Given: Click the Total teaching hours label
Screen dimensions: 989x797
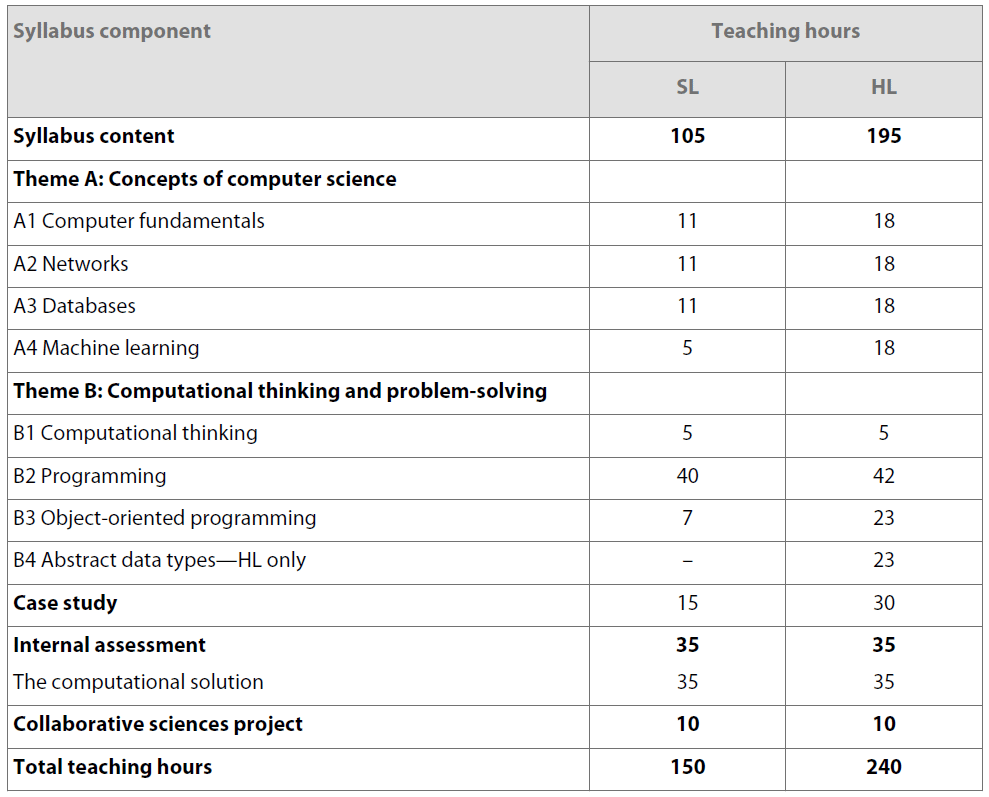Looking at the screenshot, I should point(113,767).
